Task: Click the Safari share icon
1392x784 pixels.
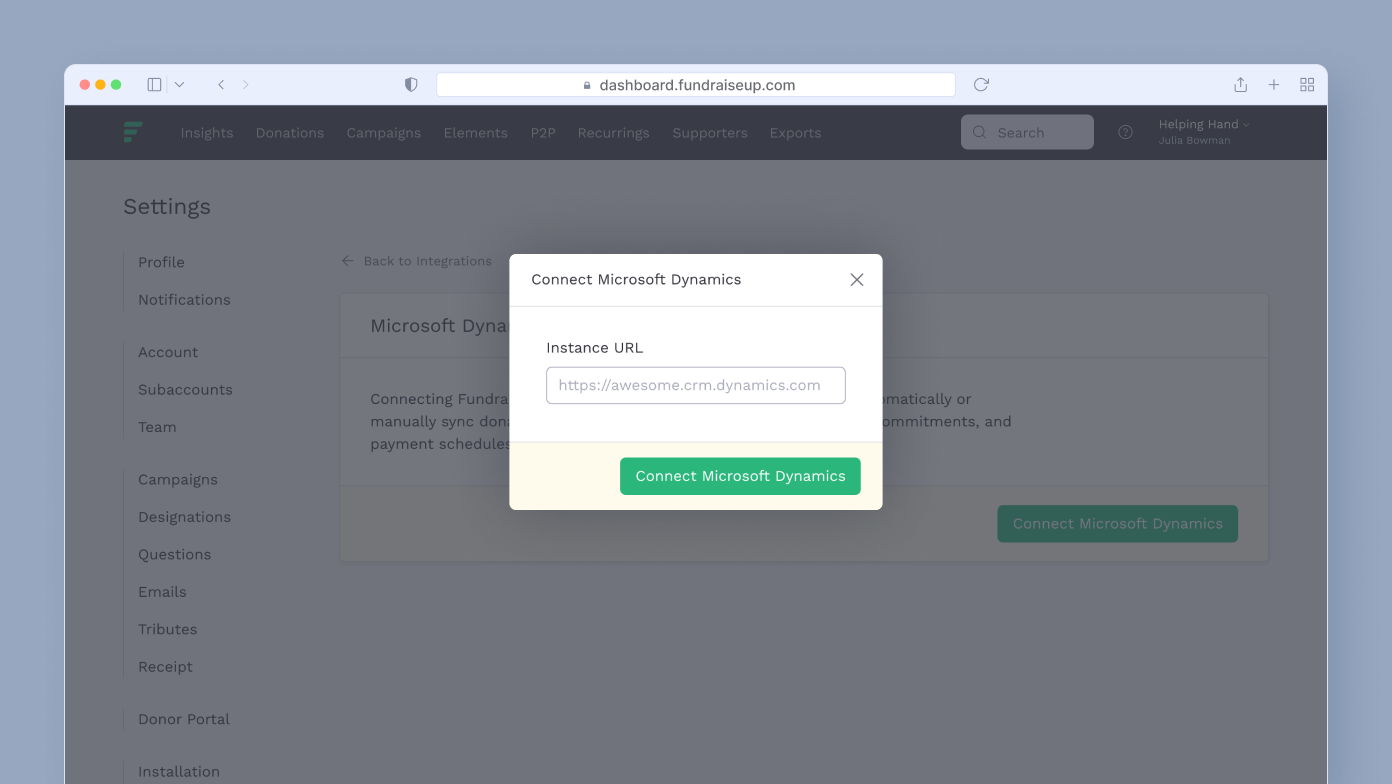Action: [1240, 85]
